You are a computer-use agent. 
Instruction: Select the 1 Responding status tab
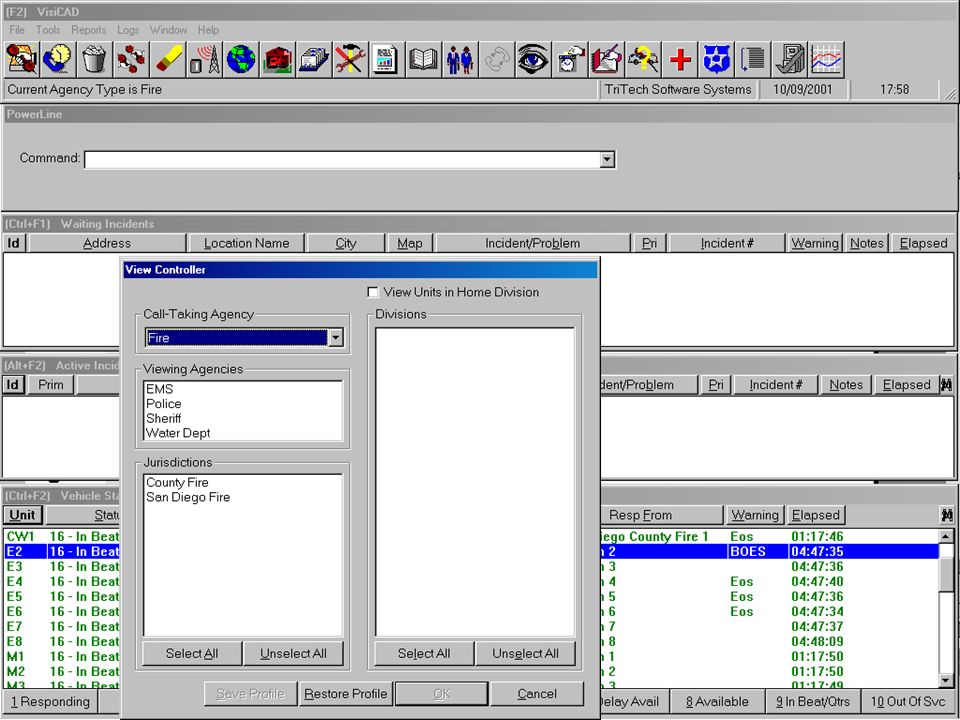50,702
